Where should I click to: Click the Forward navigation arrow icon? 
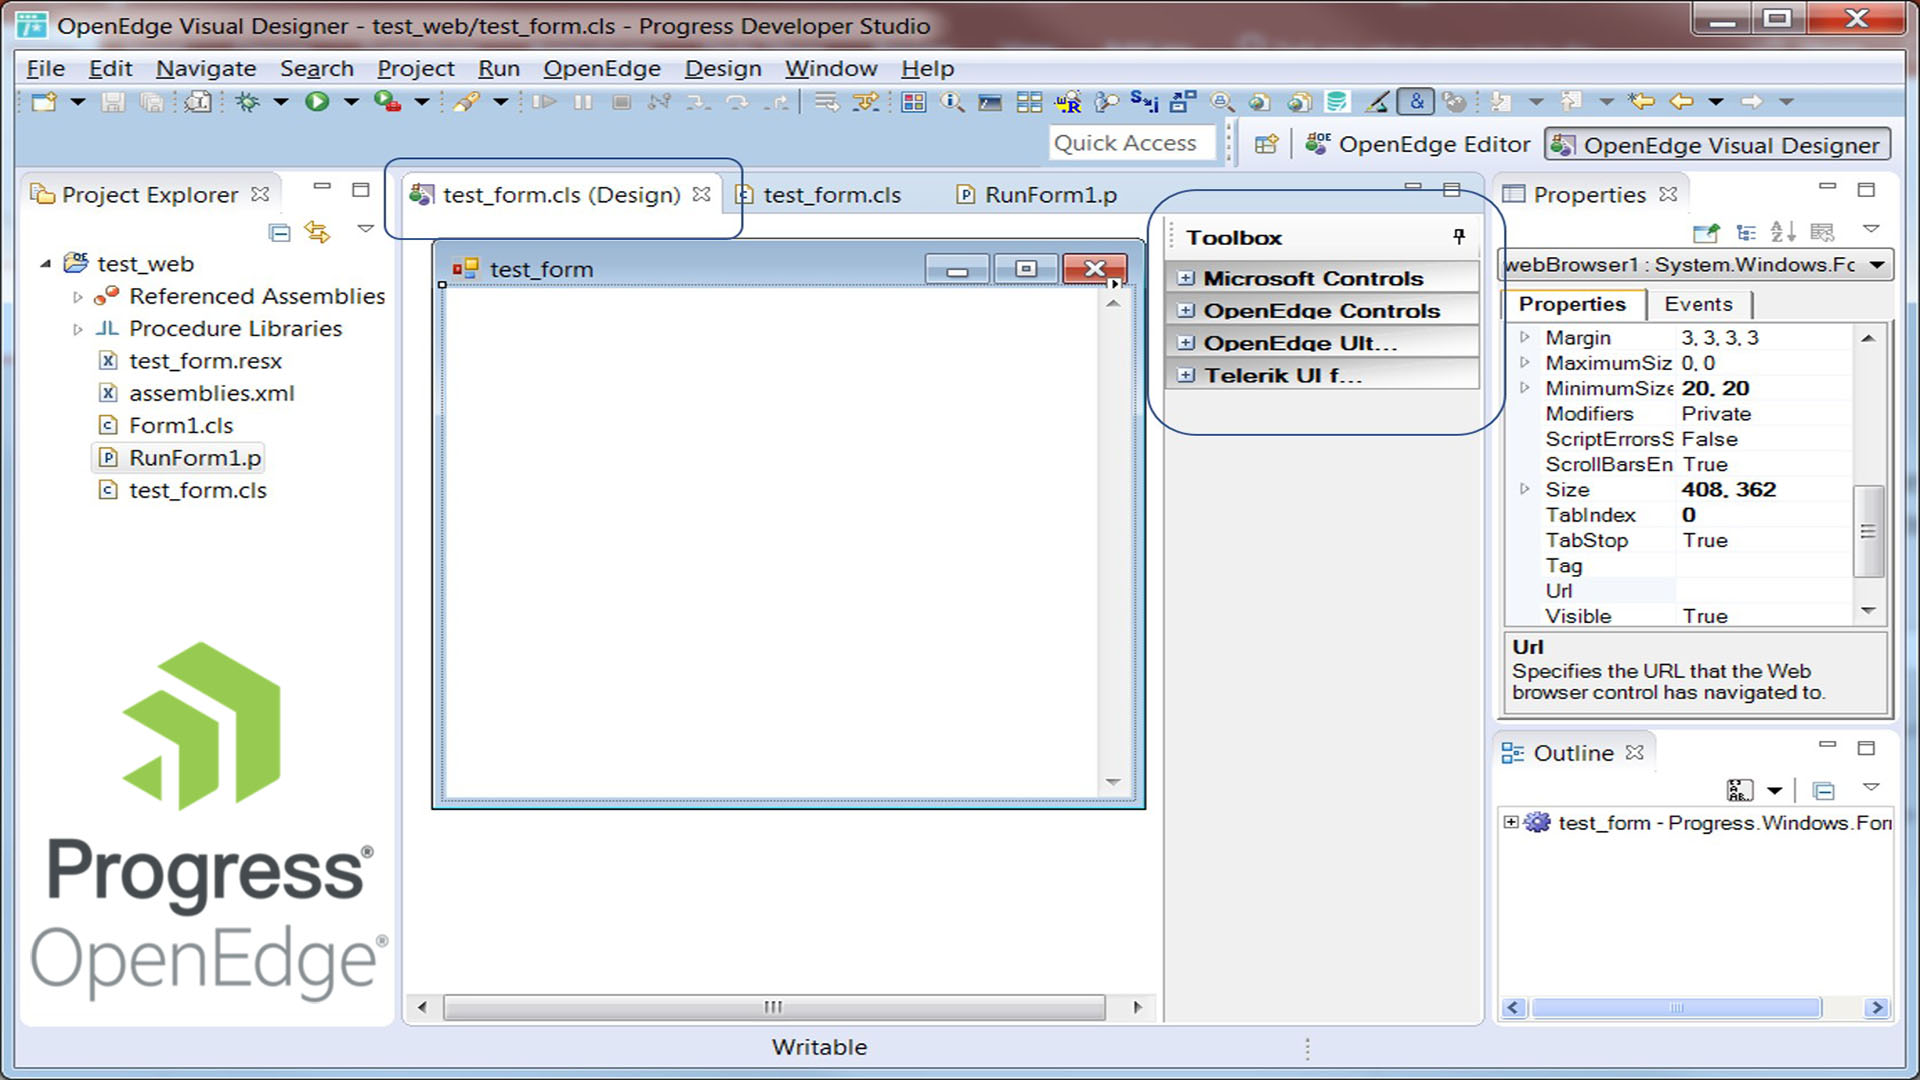coord(1751,102)
